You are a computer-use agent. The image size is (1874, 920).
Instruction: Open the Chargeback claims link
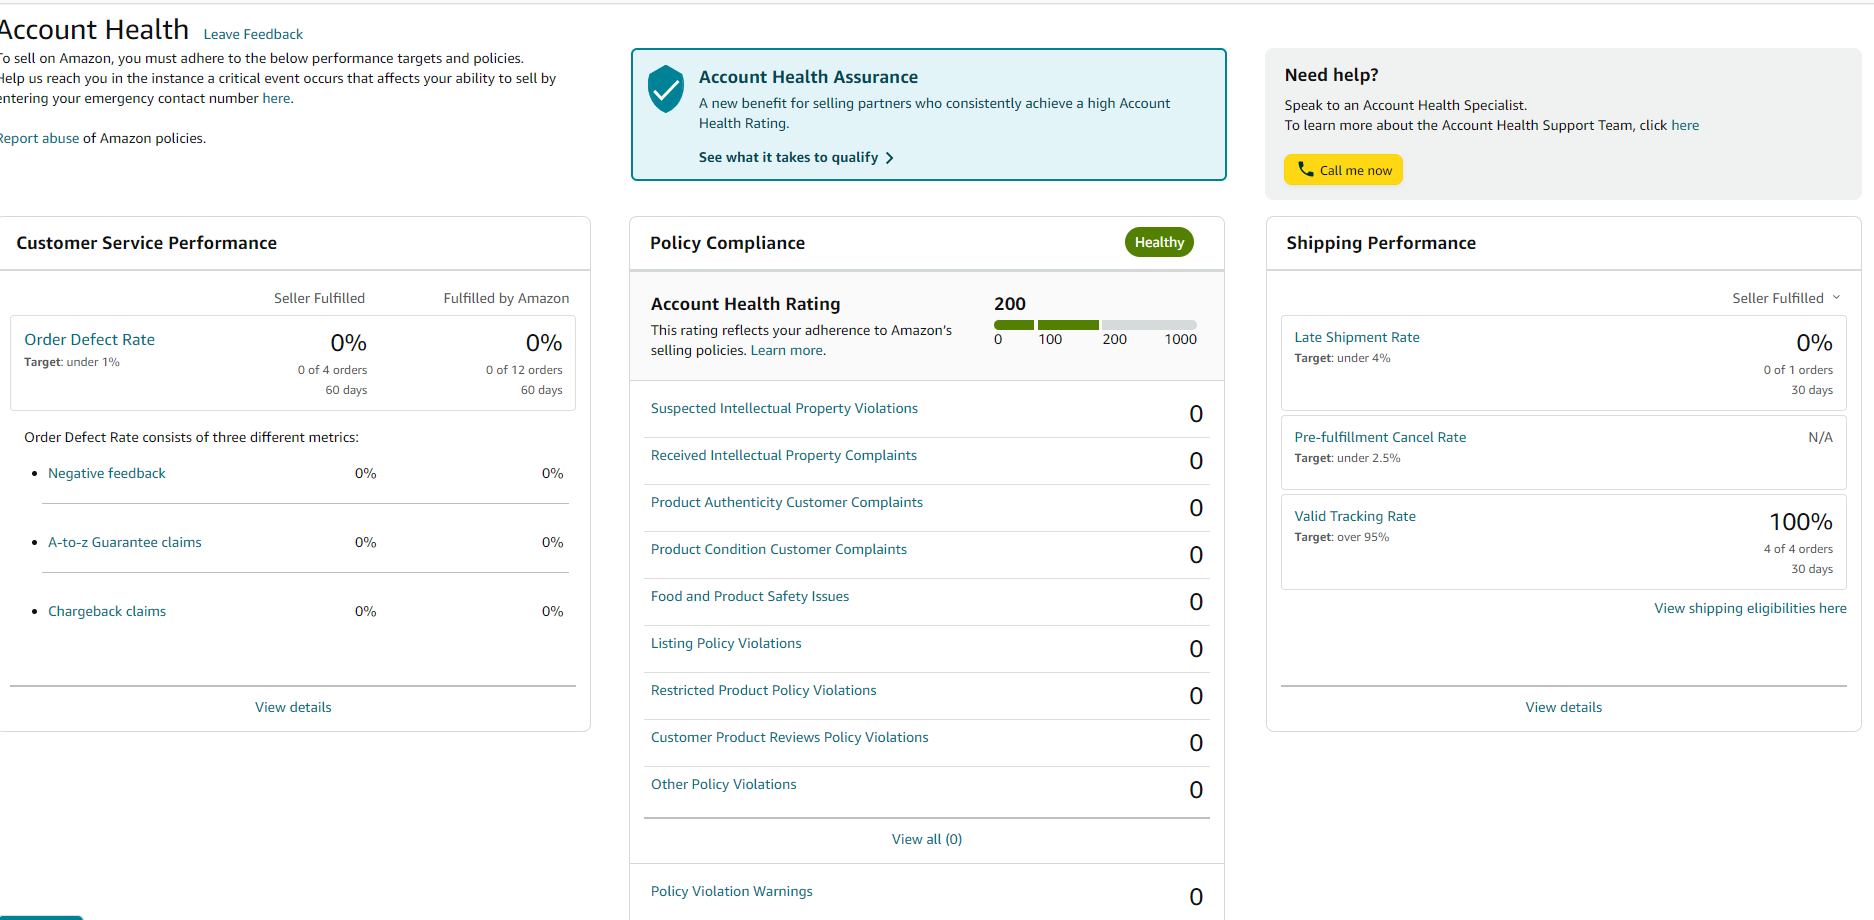coord(107,611)
